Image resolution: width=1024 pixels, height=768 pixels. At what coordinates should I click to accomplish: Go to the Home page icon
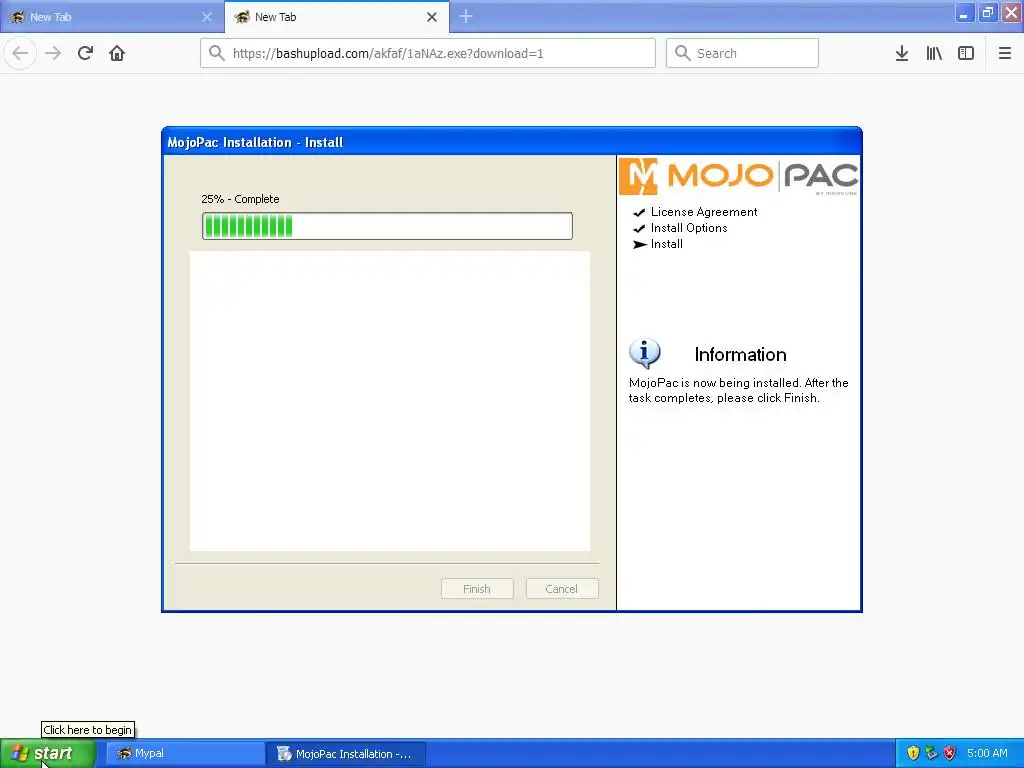(x=117, y=53)
